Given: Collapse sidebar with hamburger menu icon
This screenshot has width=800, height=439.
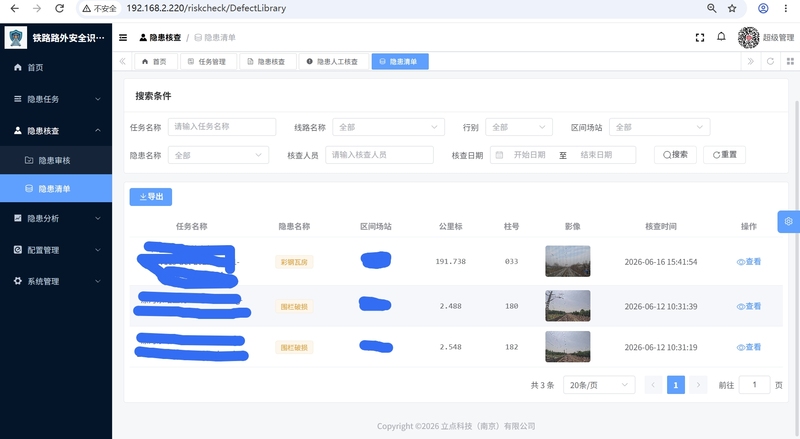Looking at the screenshot, I should (123, 37).
